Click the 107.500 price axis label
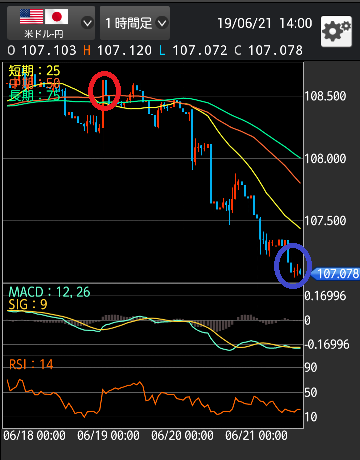The height and width of the screenshot is (460, 360). pos(325,220)
